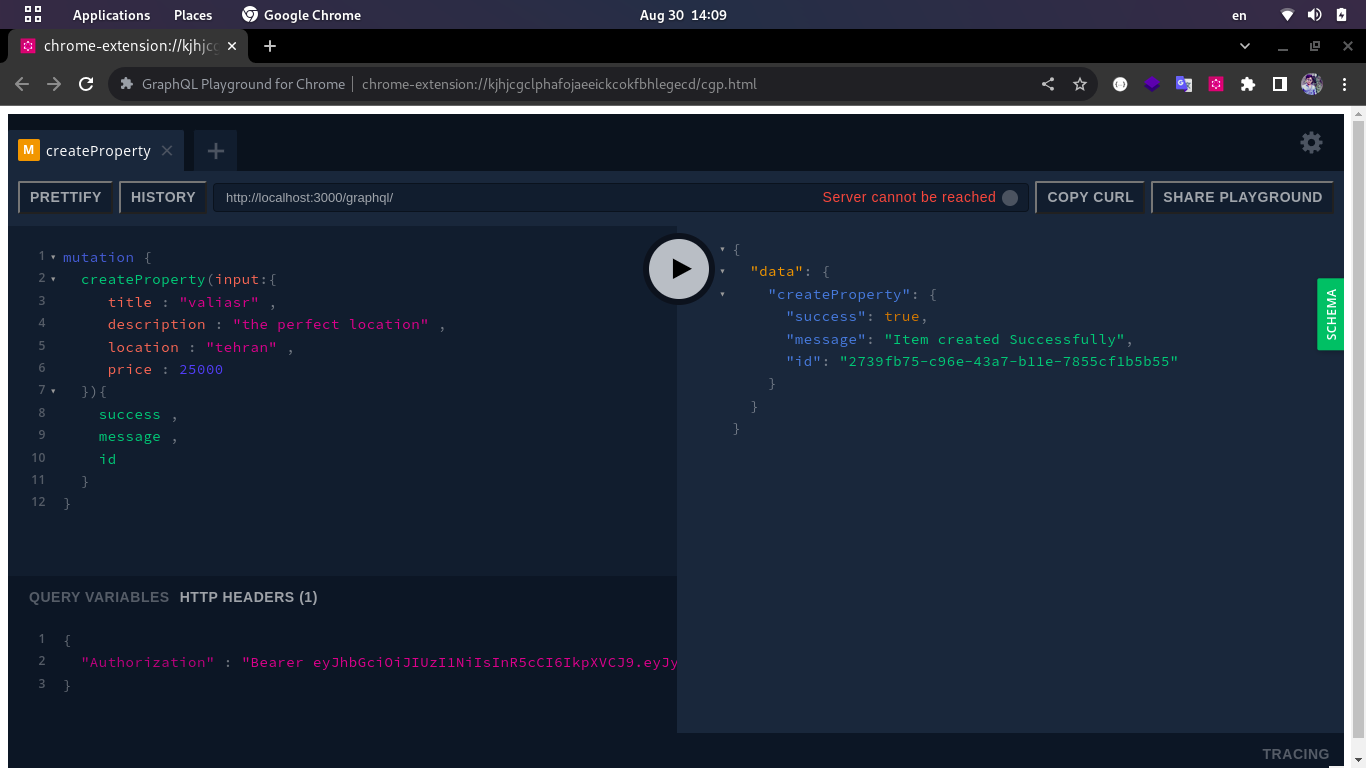Open activities grid icon
The image size is (1366, 768).
[x=33, y=14]
